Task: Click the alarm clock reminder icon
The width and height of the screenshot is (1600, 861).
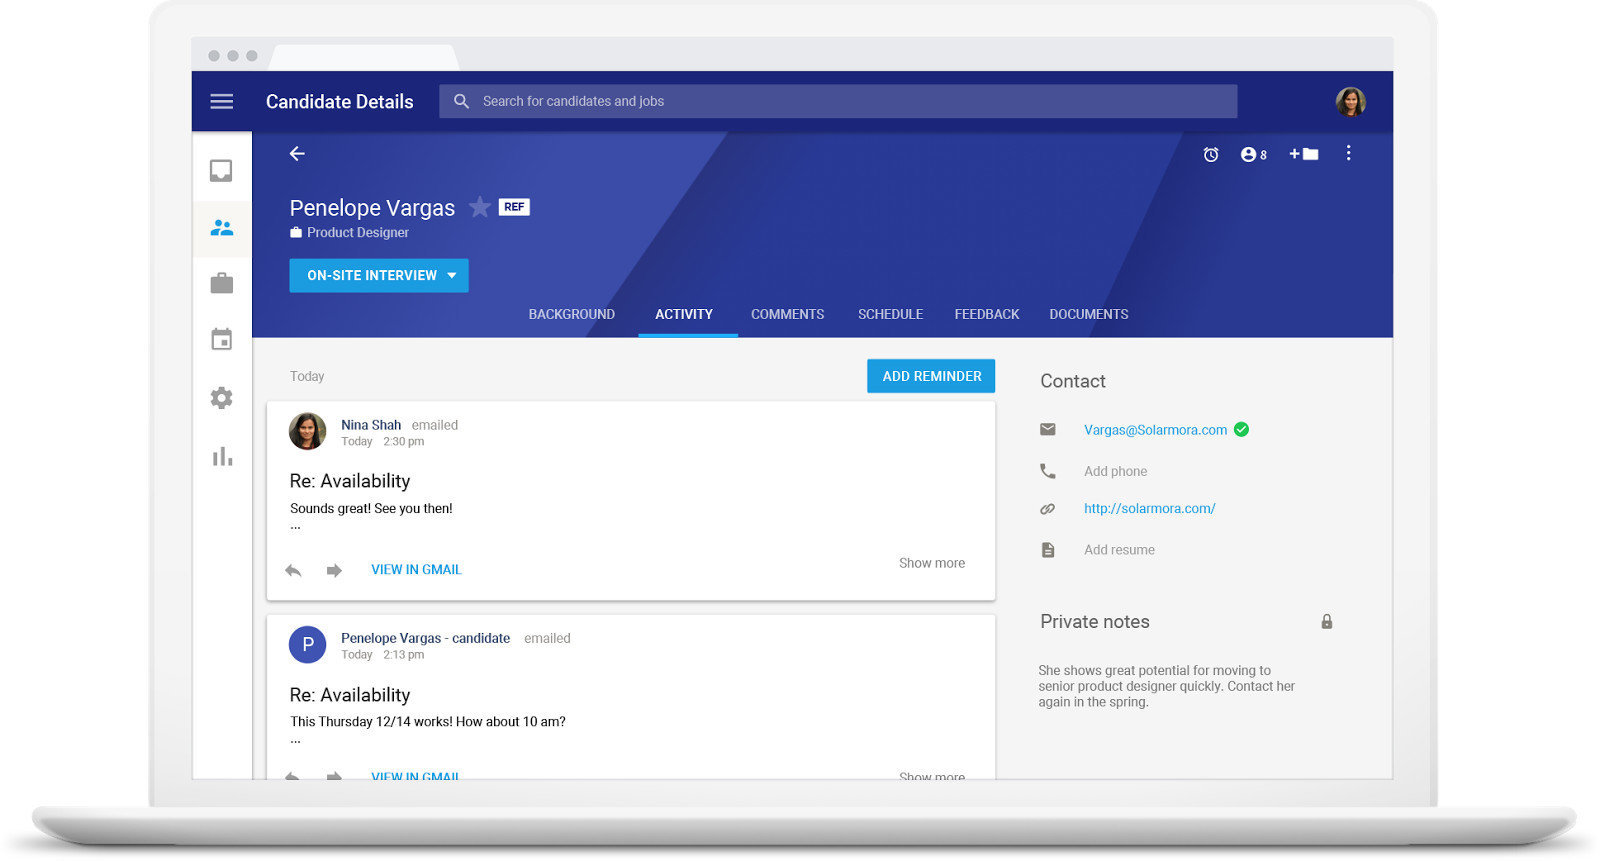Action: [x=1211, y=154]
